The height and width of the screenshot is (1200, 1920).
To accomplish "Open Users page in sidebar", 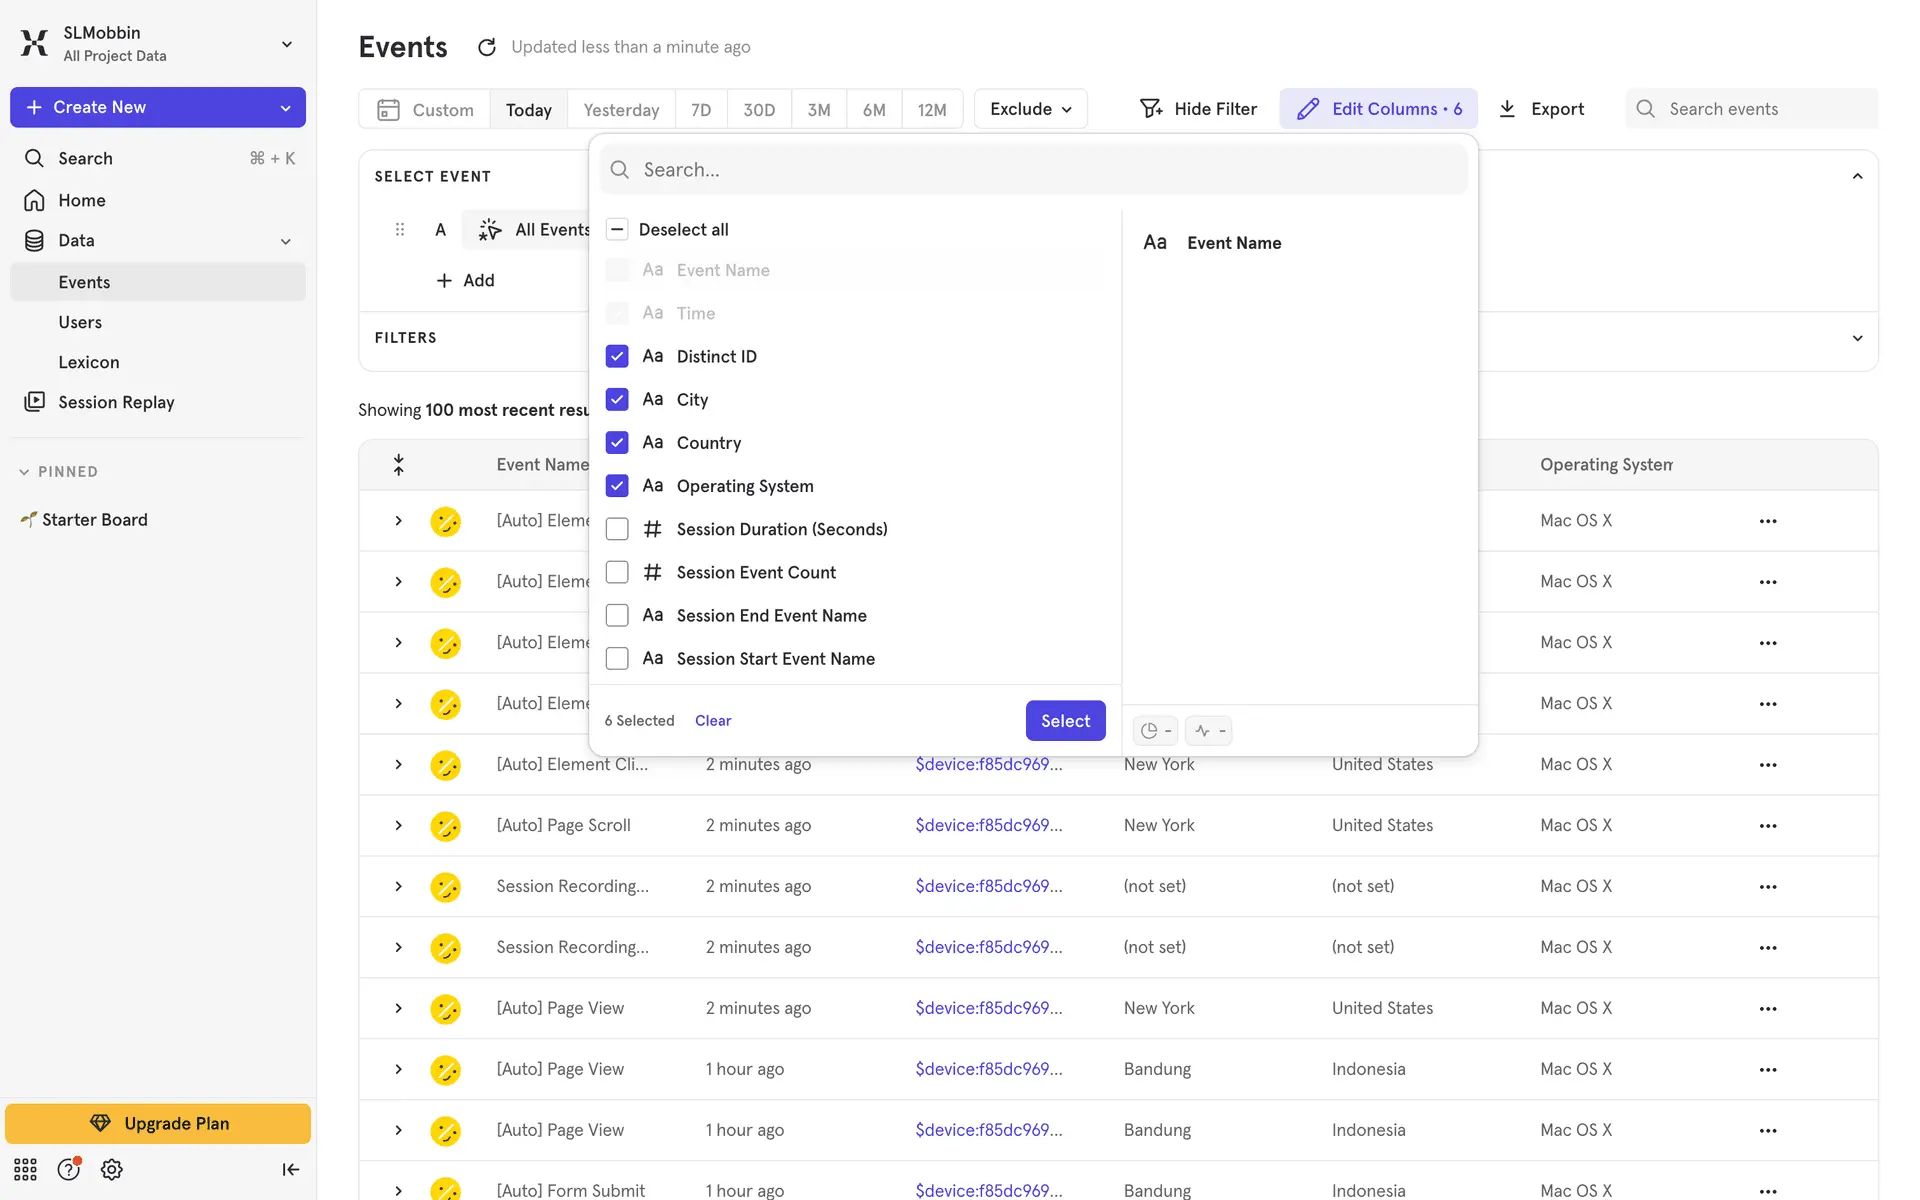I will click(80, 322).
